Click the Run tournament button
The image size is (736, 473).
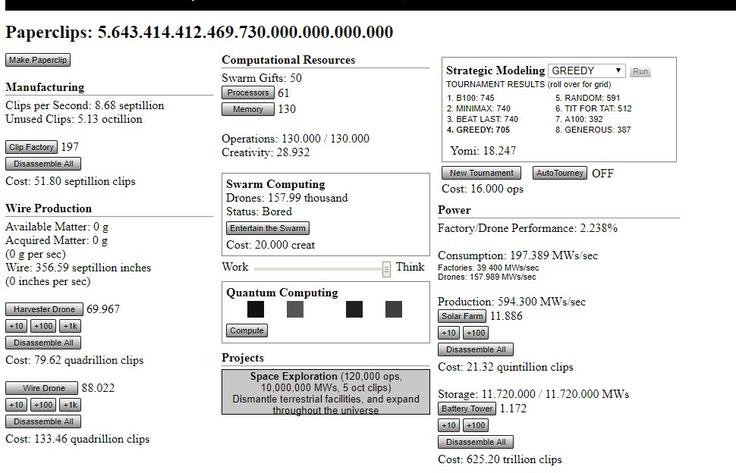[640, 71]
